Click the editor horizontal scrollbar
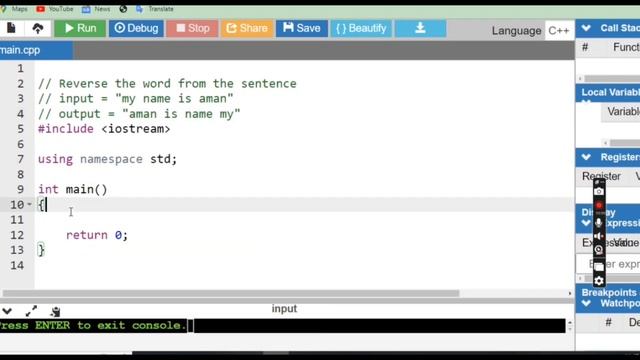 click(231, 293)
